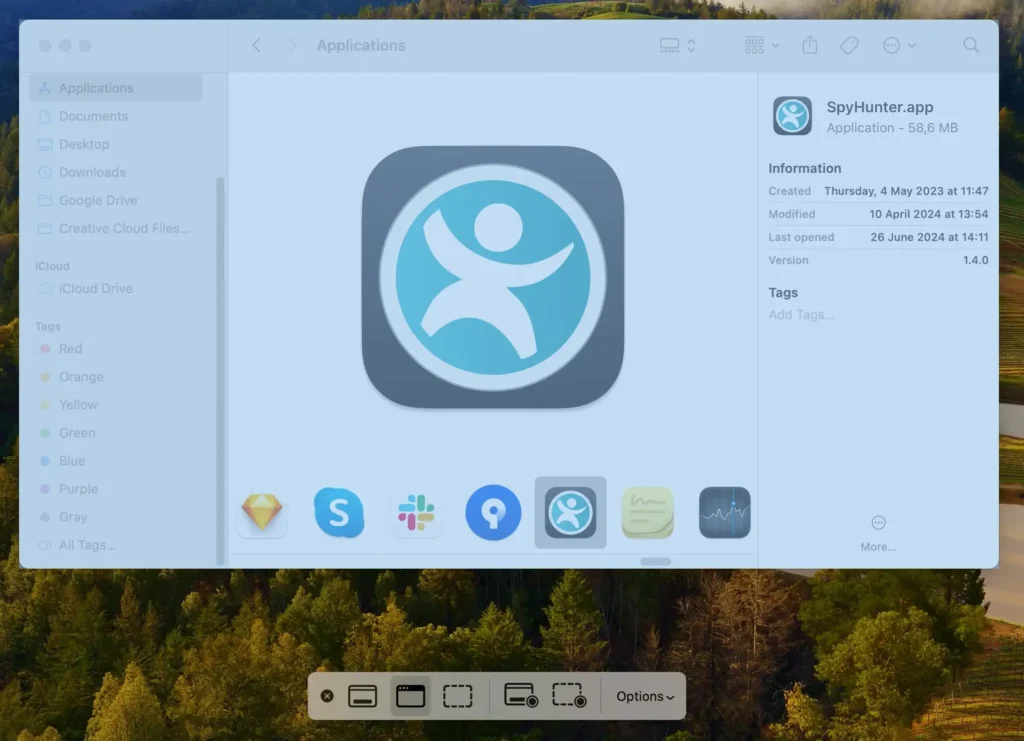Choose Record Selected Portion mode
Viewport: 1024px width, 741px height.
(569, 696)
